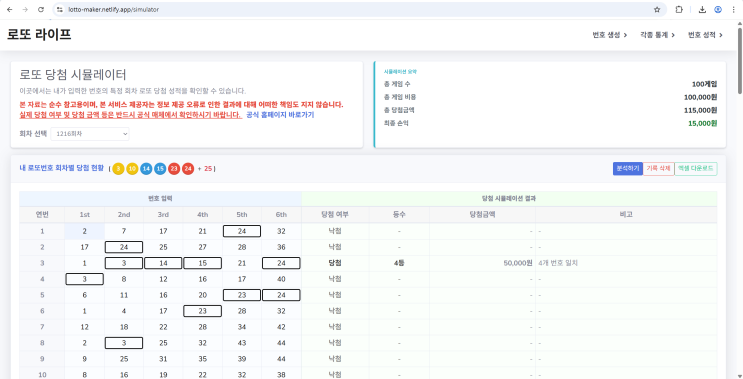The height and width of the screenshot is (379, 743).
Task: Click the outlined 3 cell in row 4
Action: coord(84,279)
